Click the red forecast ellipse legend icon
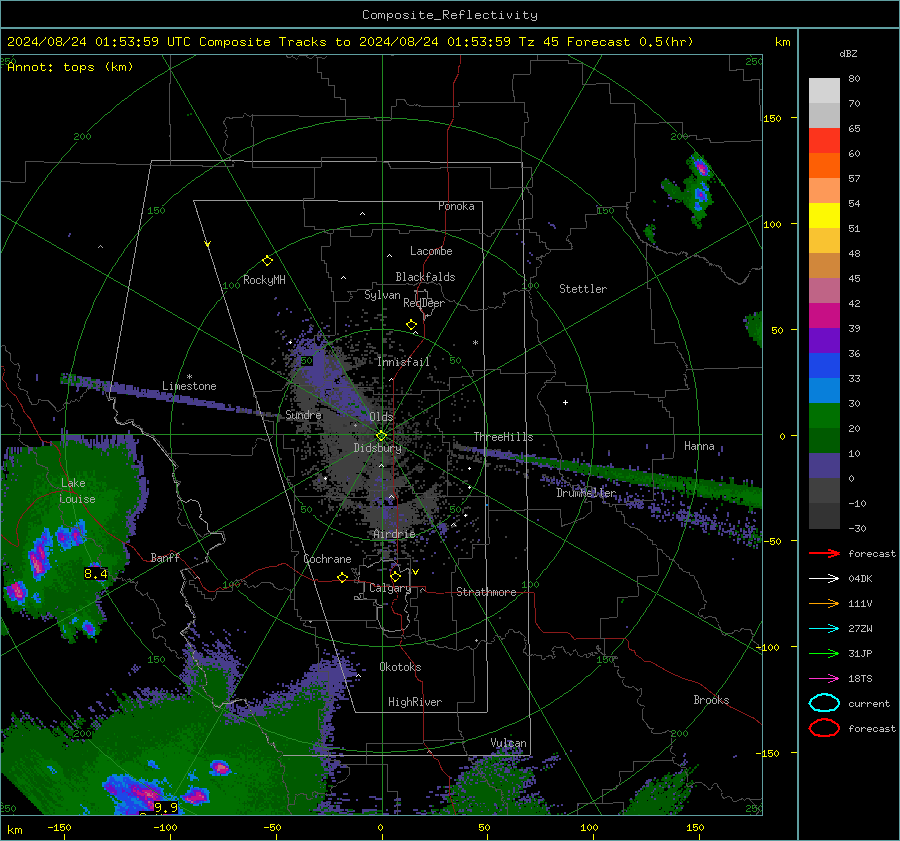 point(824,728)
